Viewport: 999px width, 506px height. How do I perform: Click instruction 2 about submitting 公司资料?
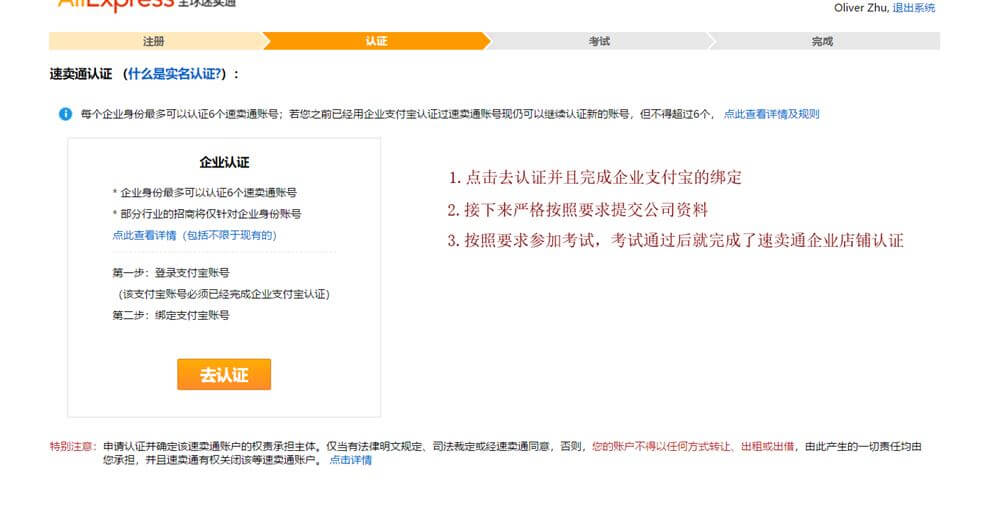pos(577,210)
